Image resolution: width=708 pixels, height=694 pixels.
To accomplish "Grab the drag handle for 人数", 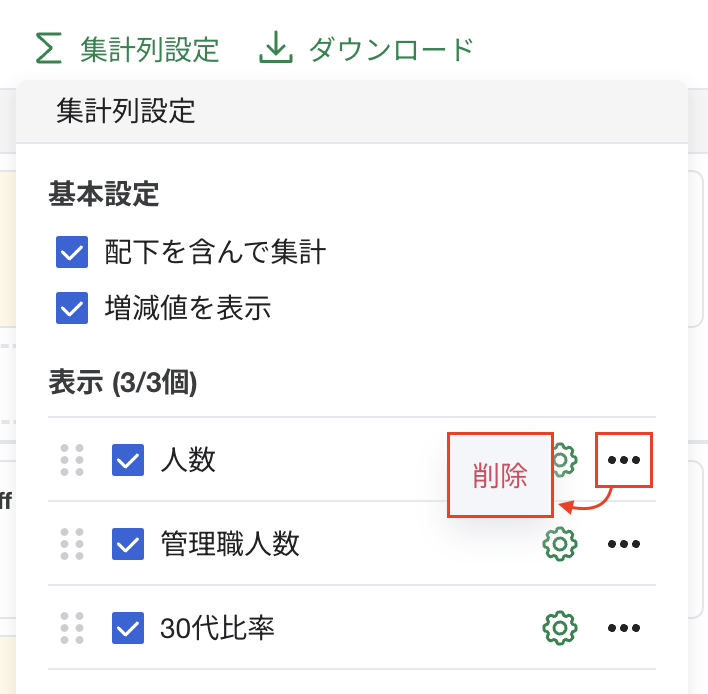I will [72, 459].
